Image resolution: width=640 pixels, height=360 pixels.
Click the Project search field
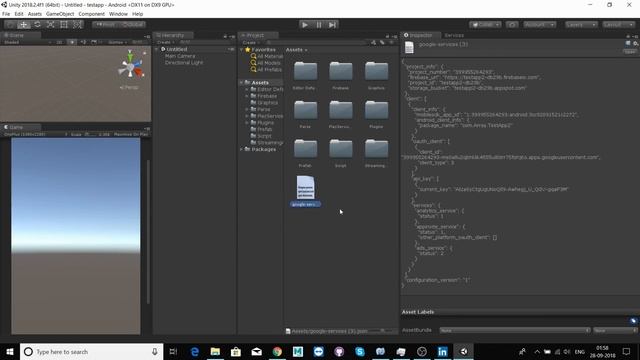pos(317,42)
